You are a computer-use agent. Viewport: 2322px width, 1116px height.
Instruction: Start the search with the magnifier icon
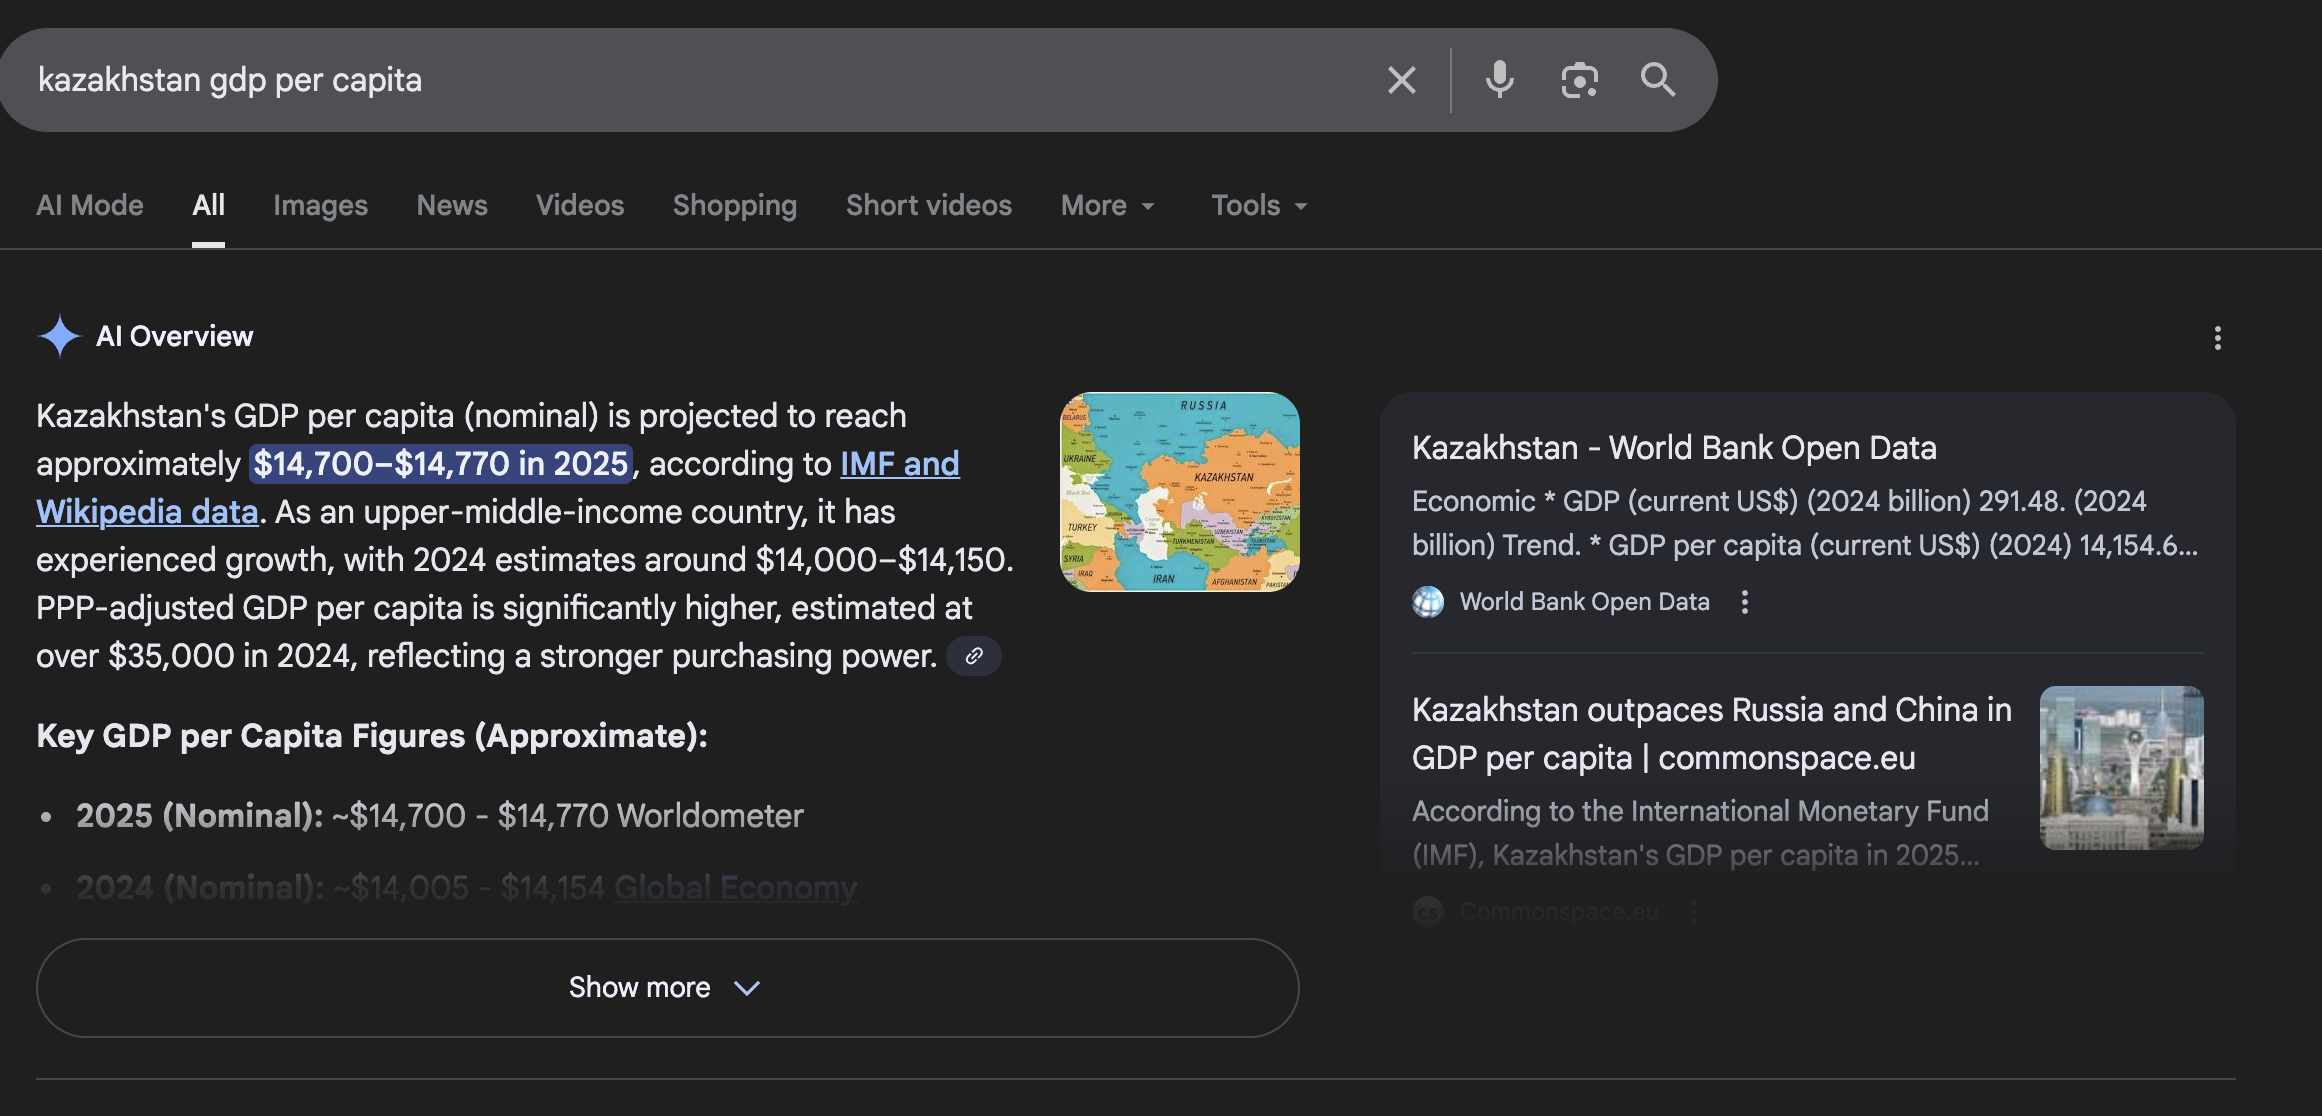pos(1658,79)
